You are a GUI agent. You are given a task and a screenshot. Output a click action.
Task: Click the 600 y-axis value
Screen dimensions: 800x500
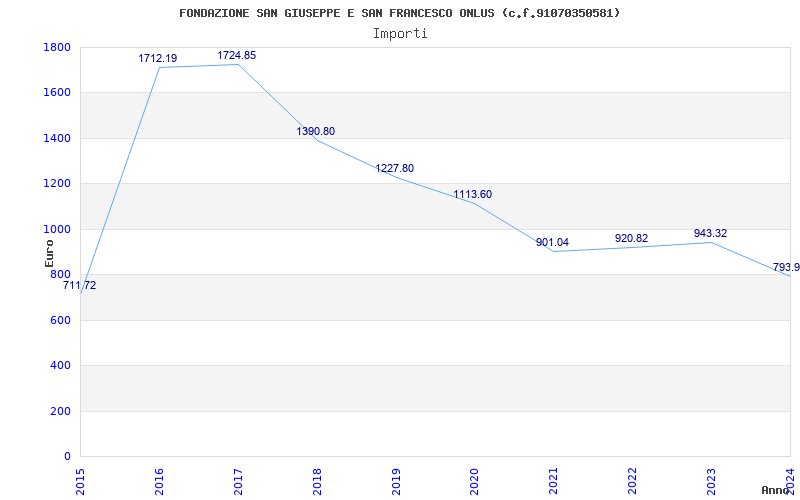point(60,320)
